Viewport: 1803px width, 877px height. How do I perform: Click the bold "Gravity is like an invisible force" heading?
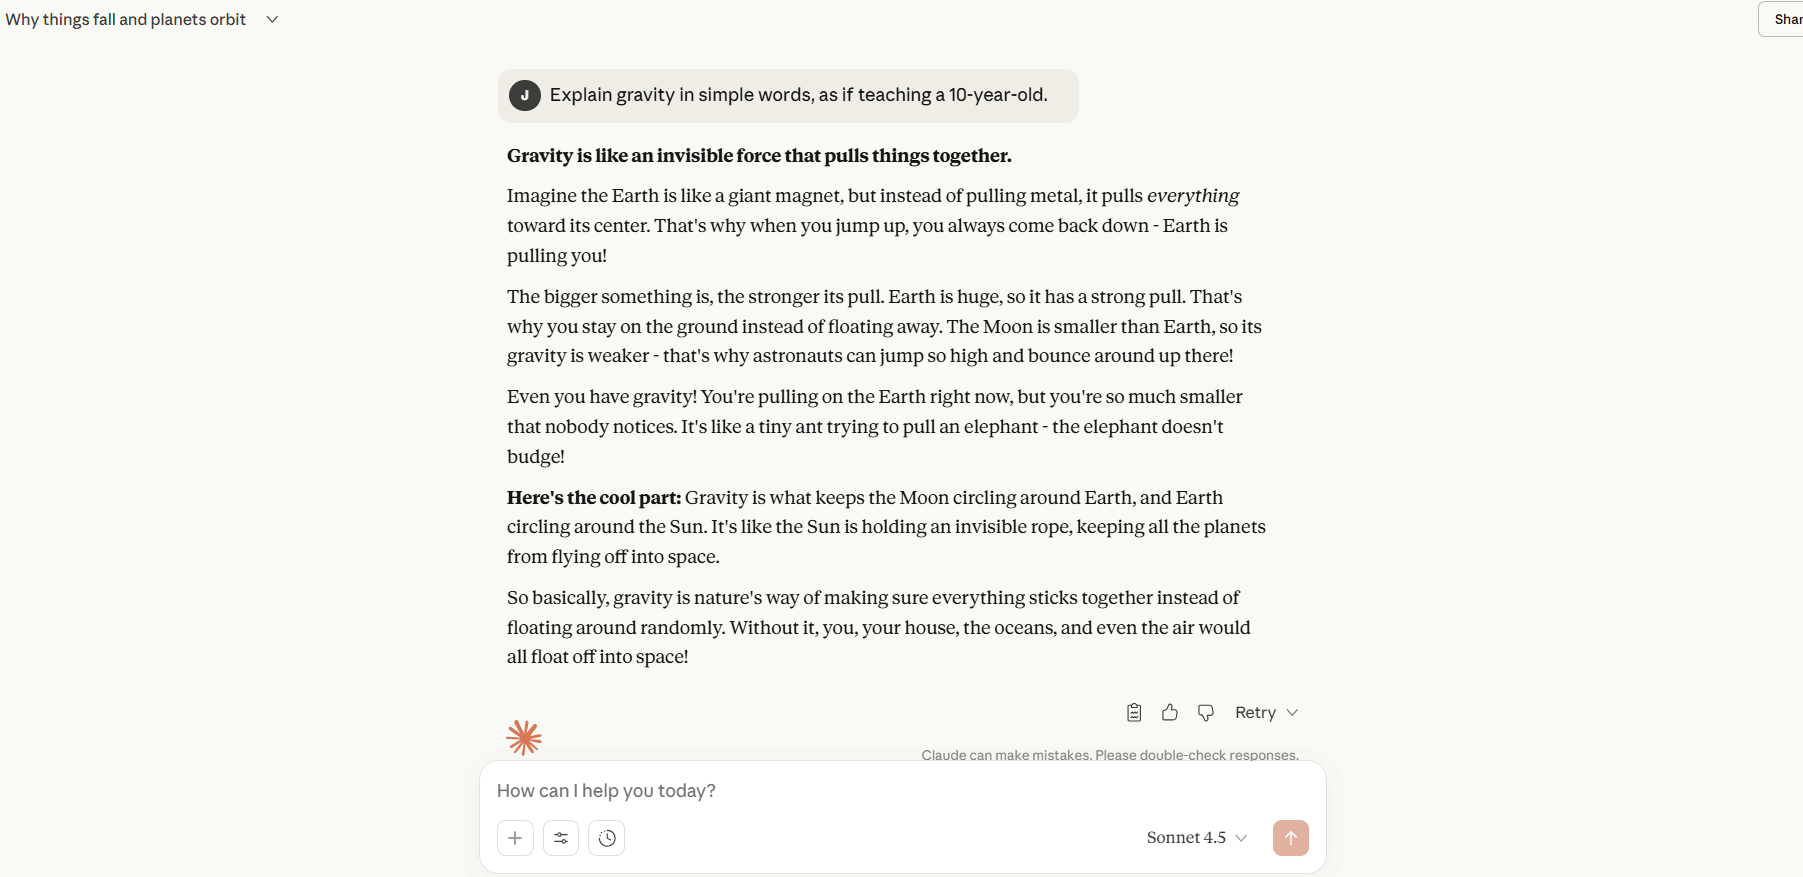coord(759,156)
